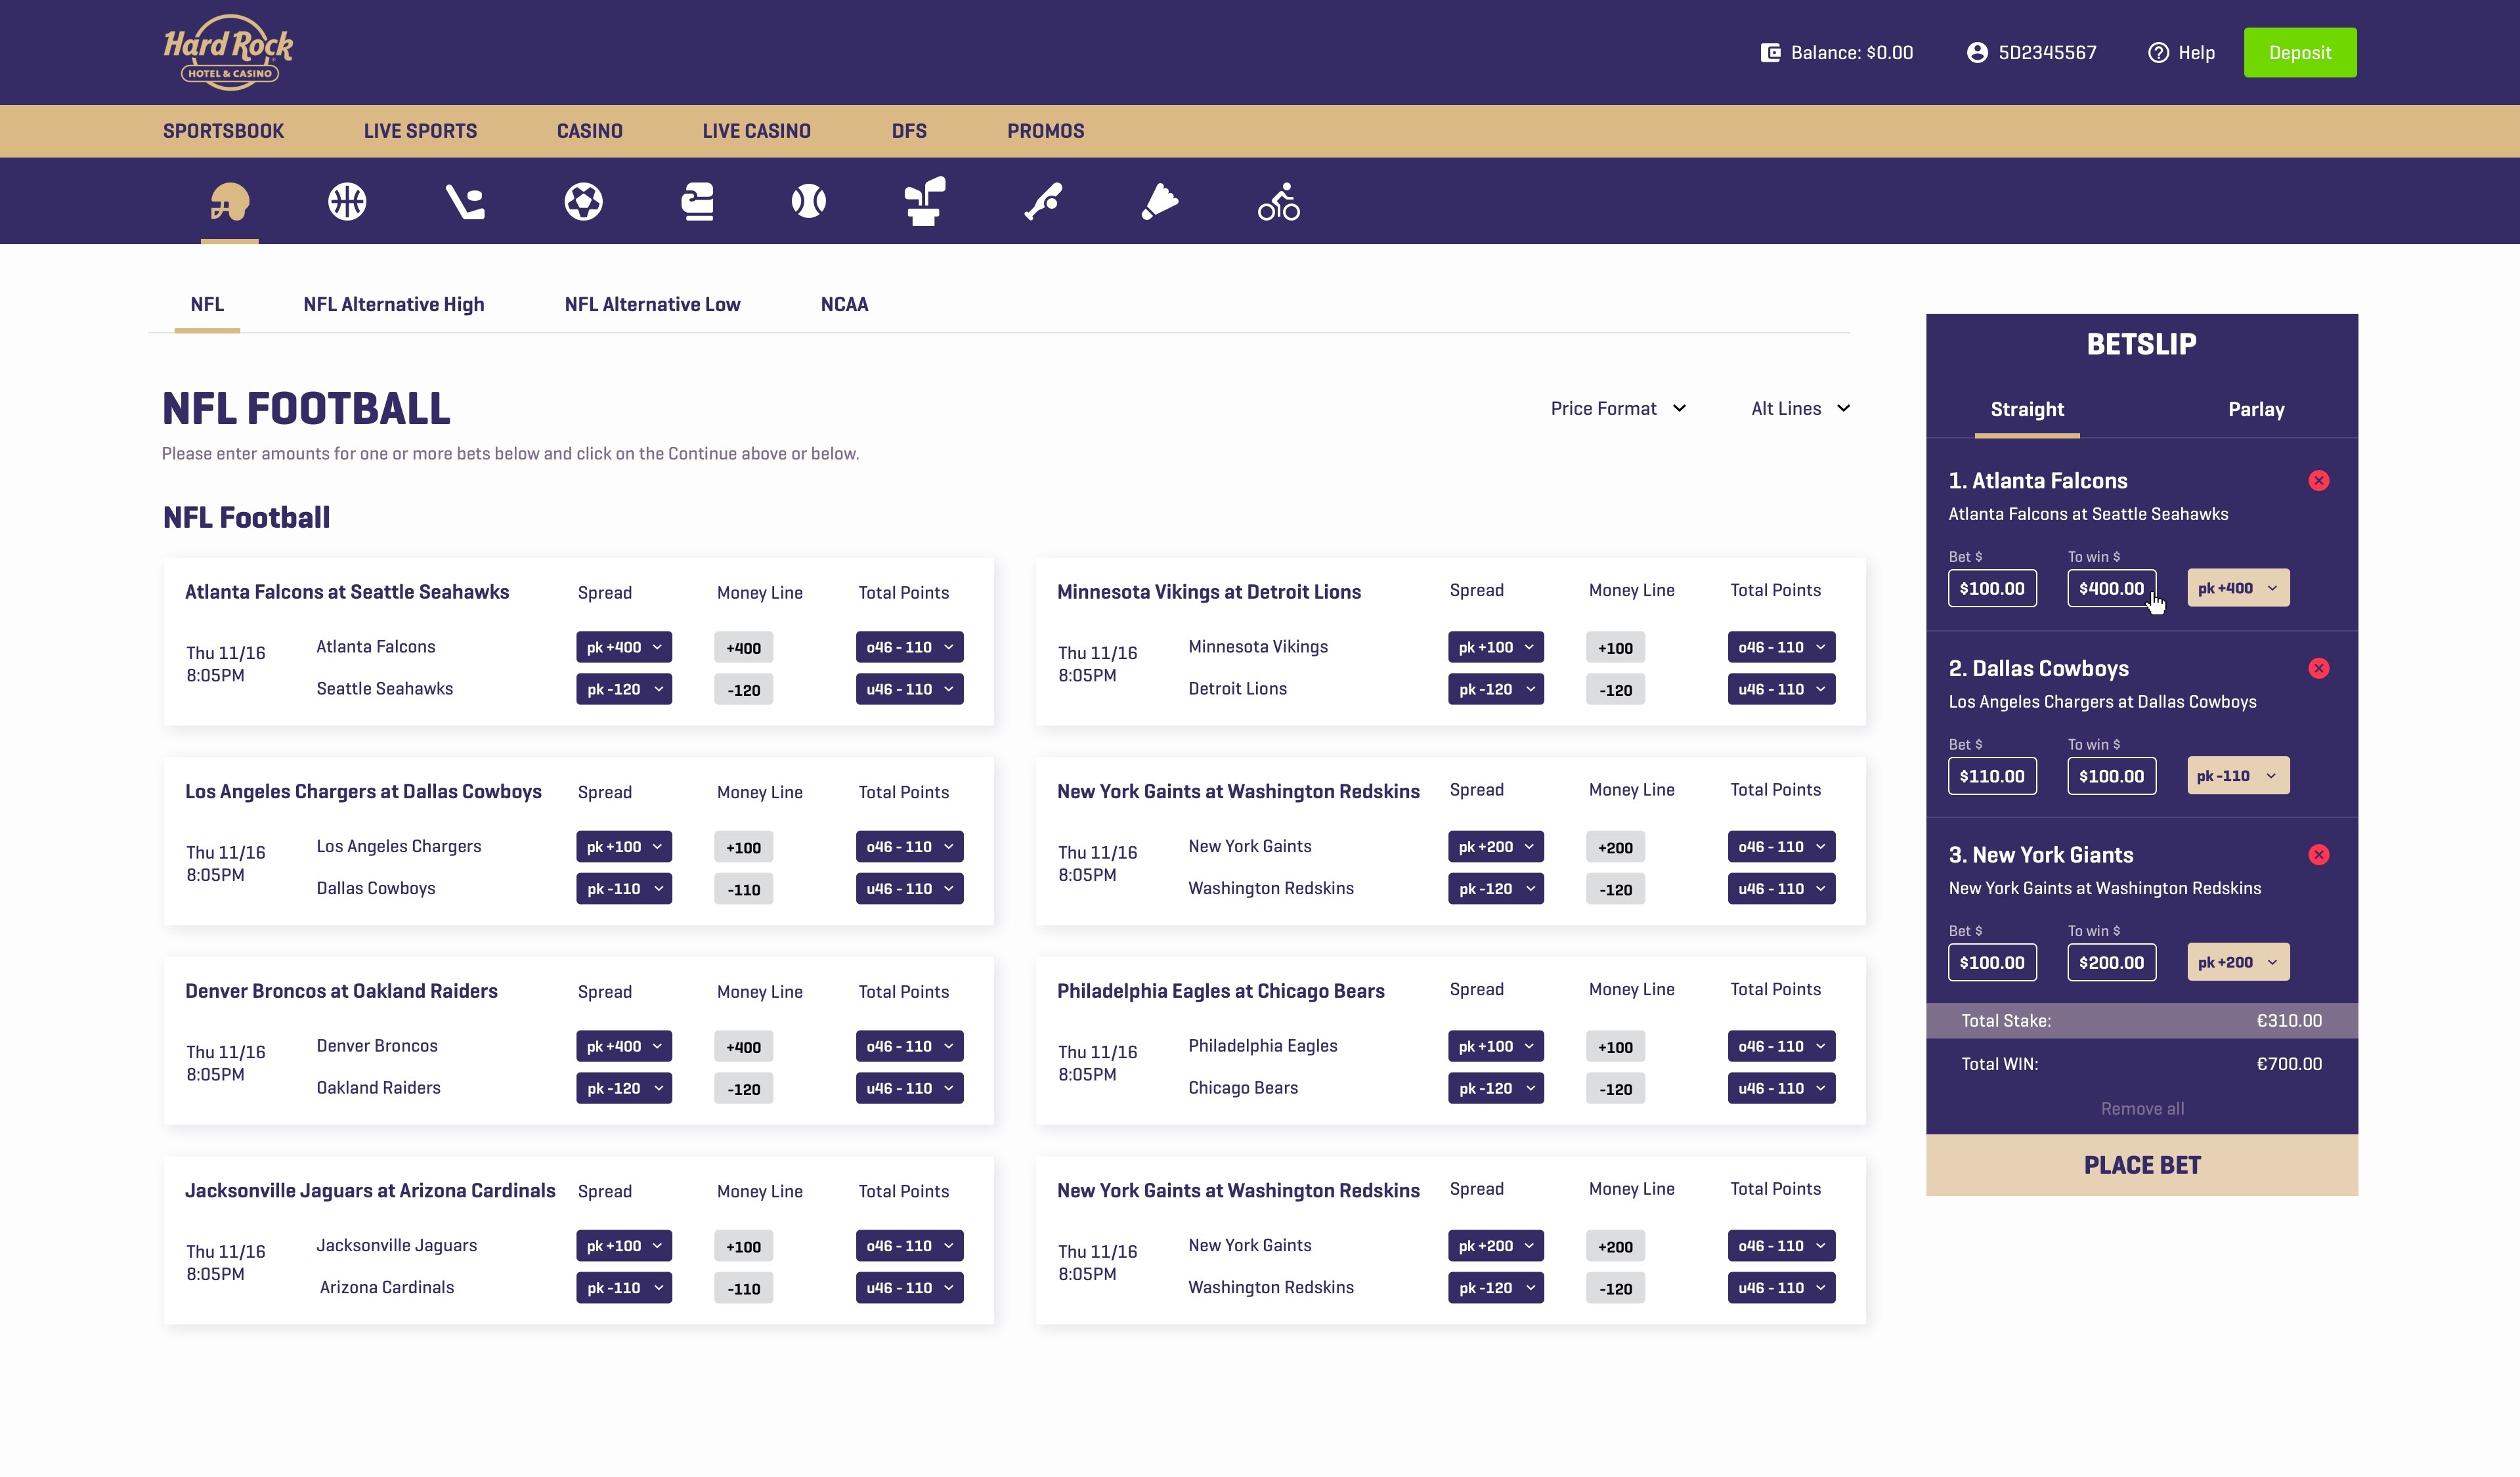Remove the Atlanta Falcons bet from betslip
Image resolution: width=2520 pixels, height=1477 pixels.
click(2318, 481)
